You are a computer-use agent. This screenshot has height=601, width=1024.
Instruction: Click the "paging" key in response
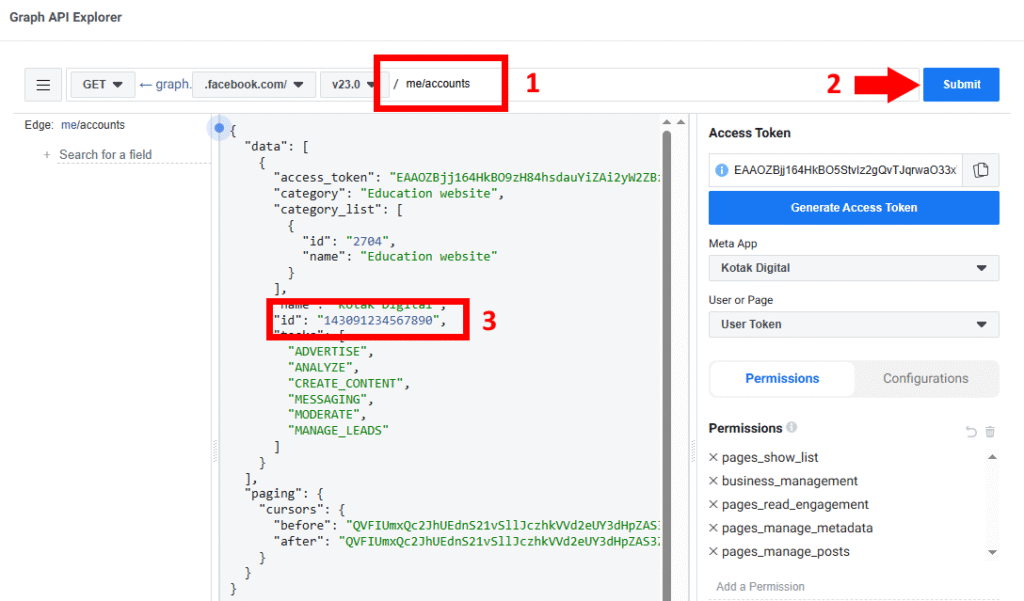[x=274, y=494]
